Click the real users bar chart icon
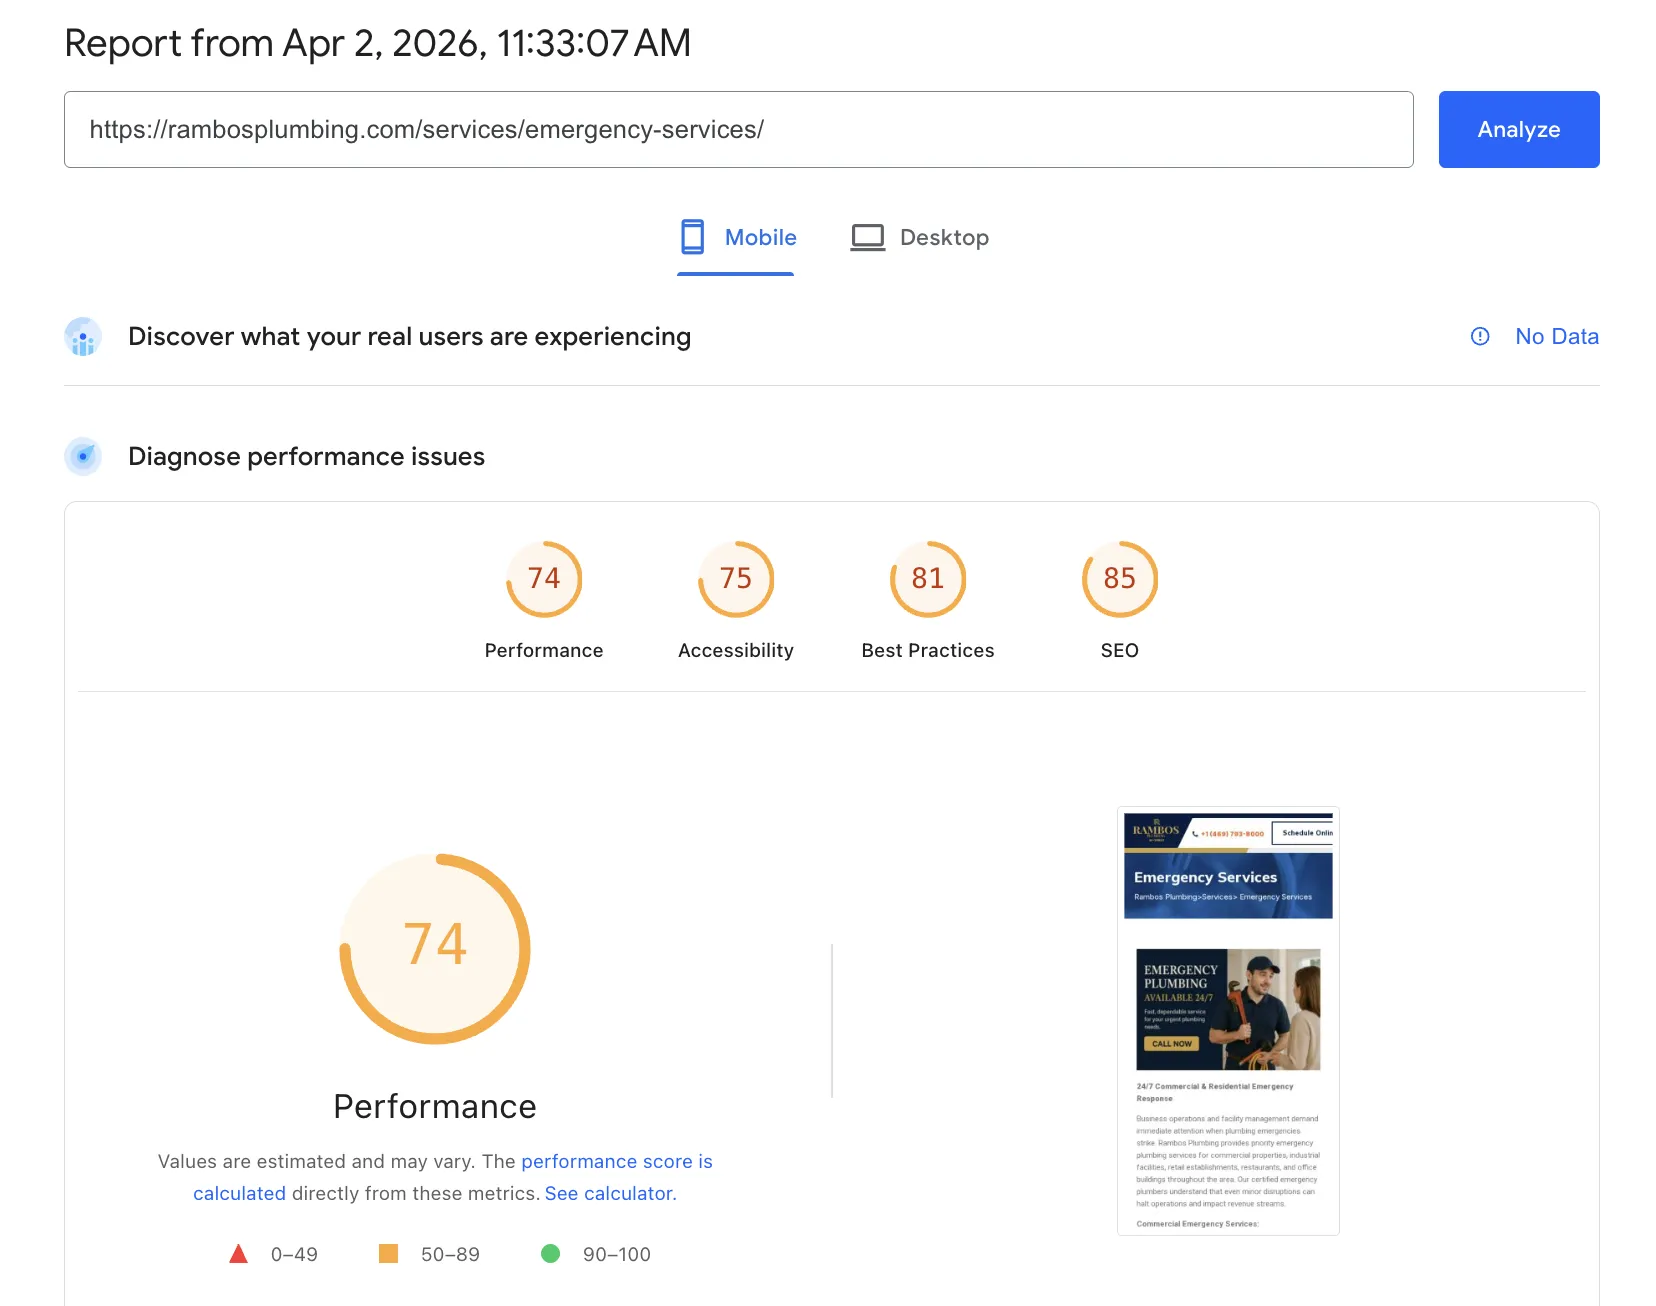This screenshot has width=1656, height=1306. click(83, 337)
